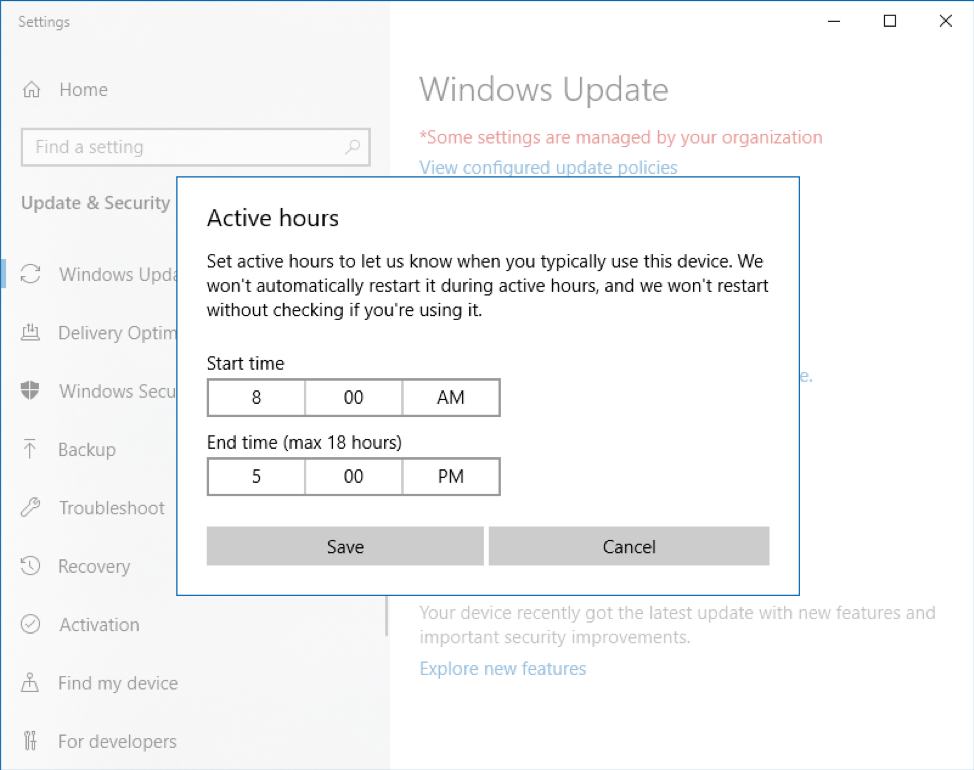
Task: Click the Find my device icon
Action: (x=31, y=683)
